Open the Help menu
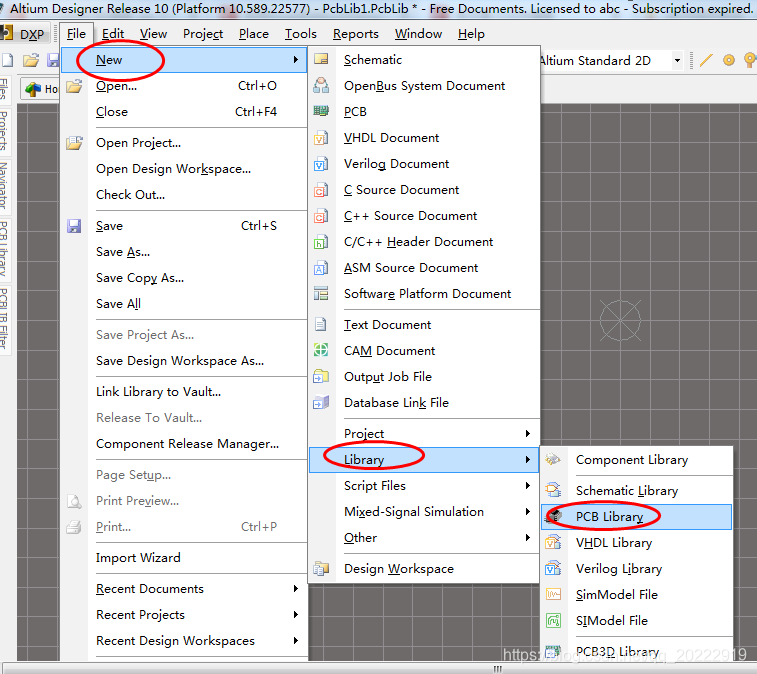Viewport: 757px width, 674px height. 471,34
